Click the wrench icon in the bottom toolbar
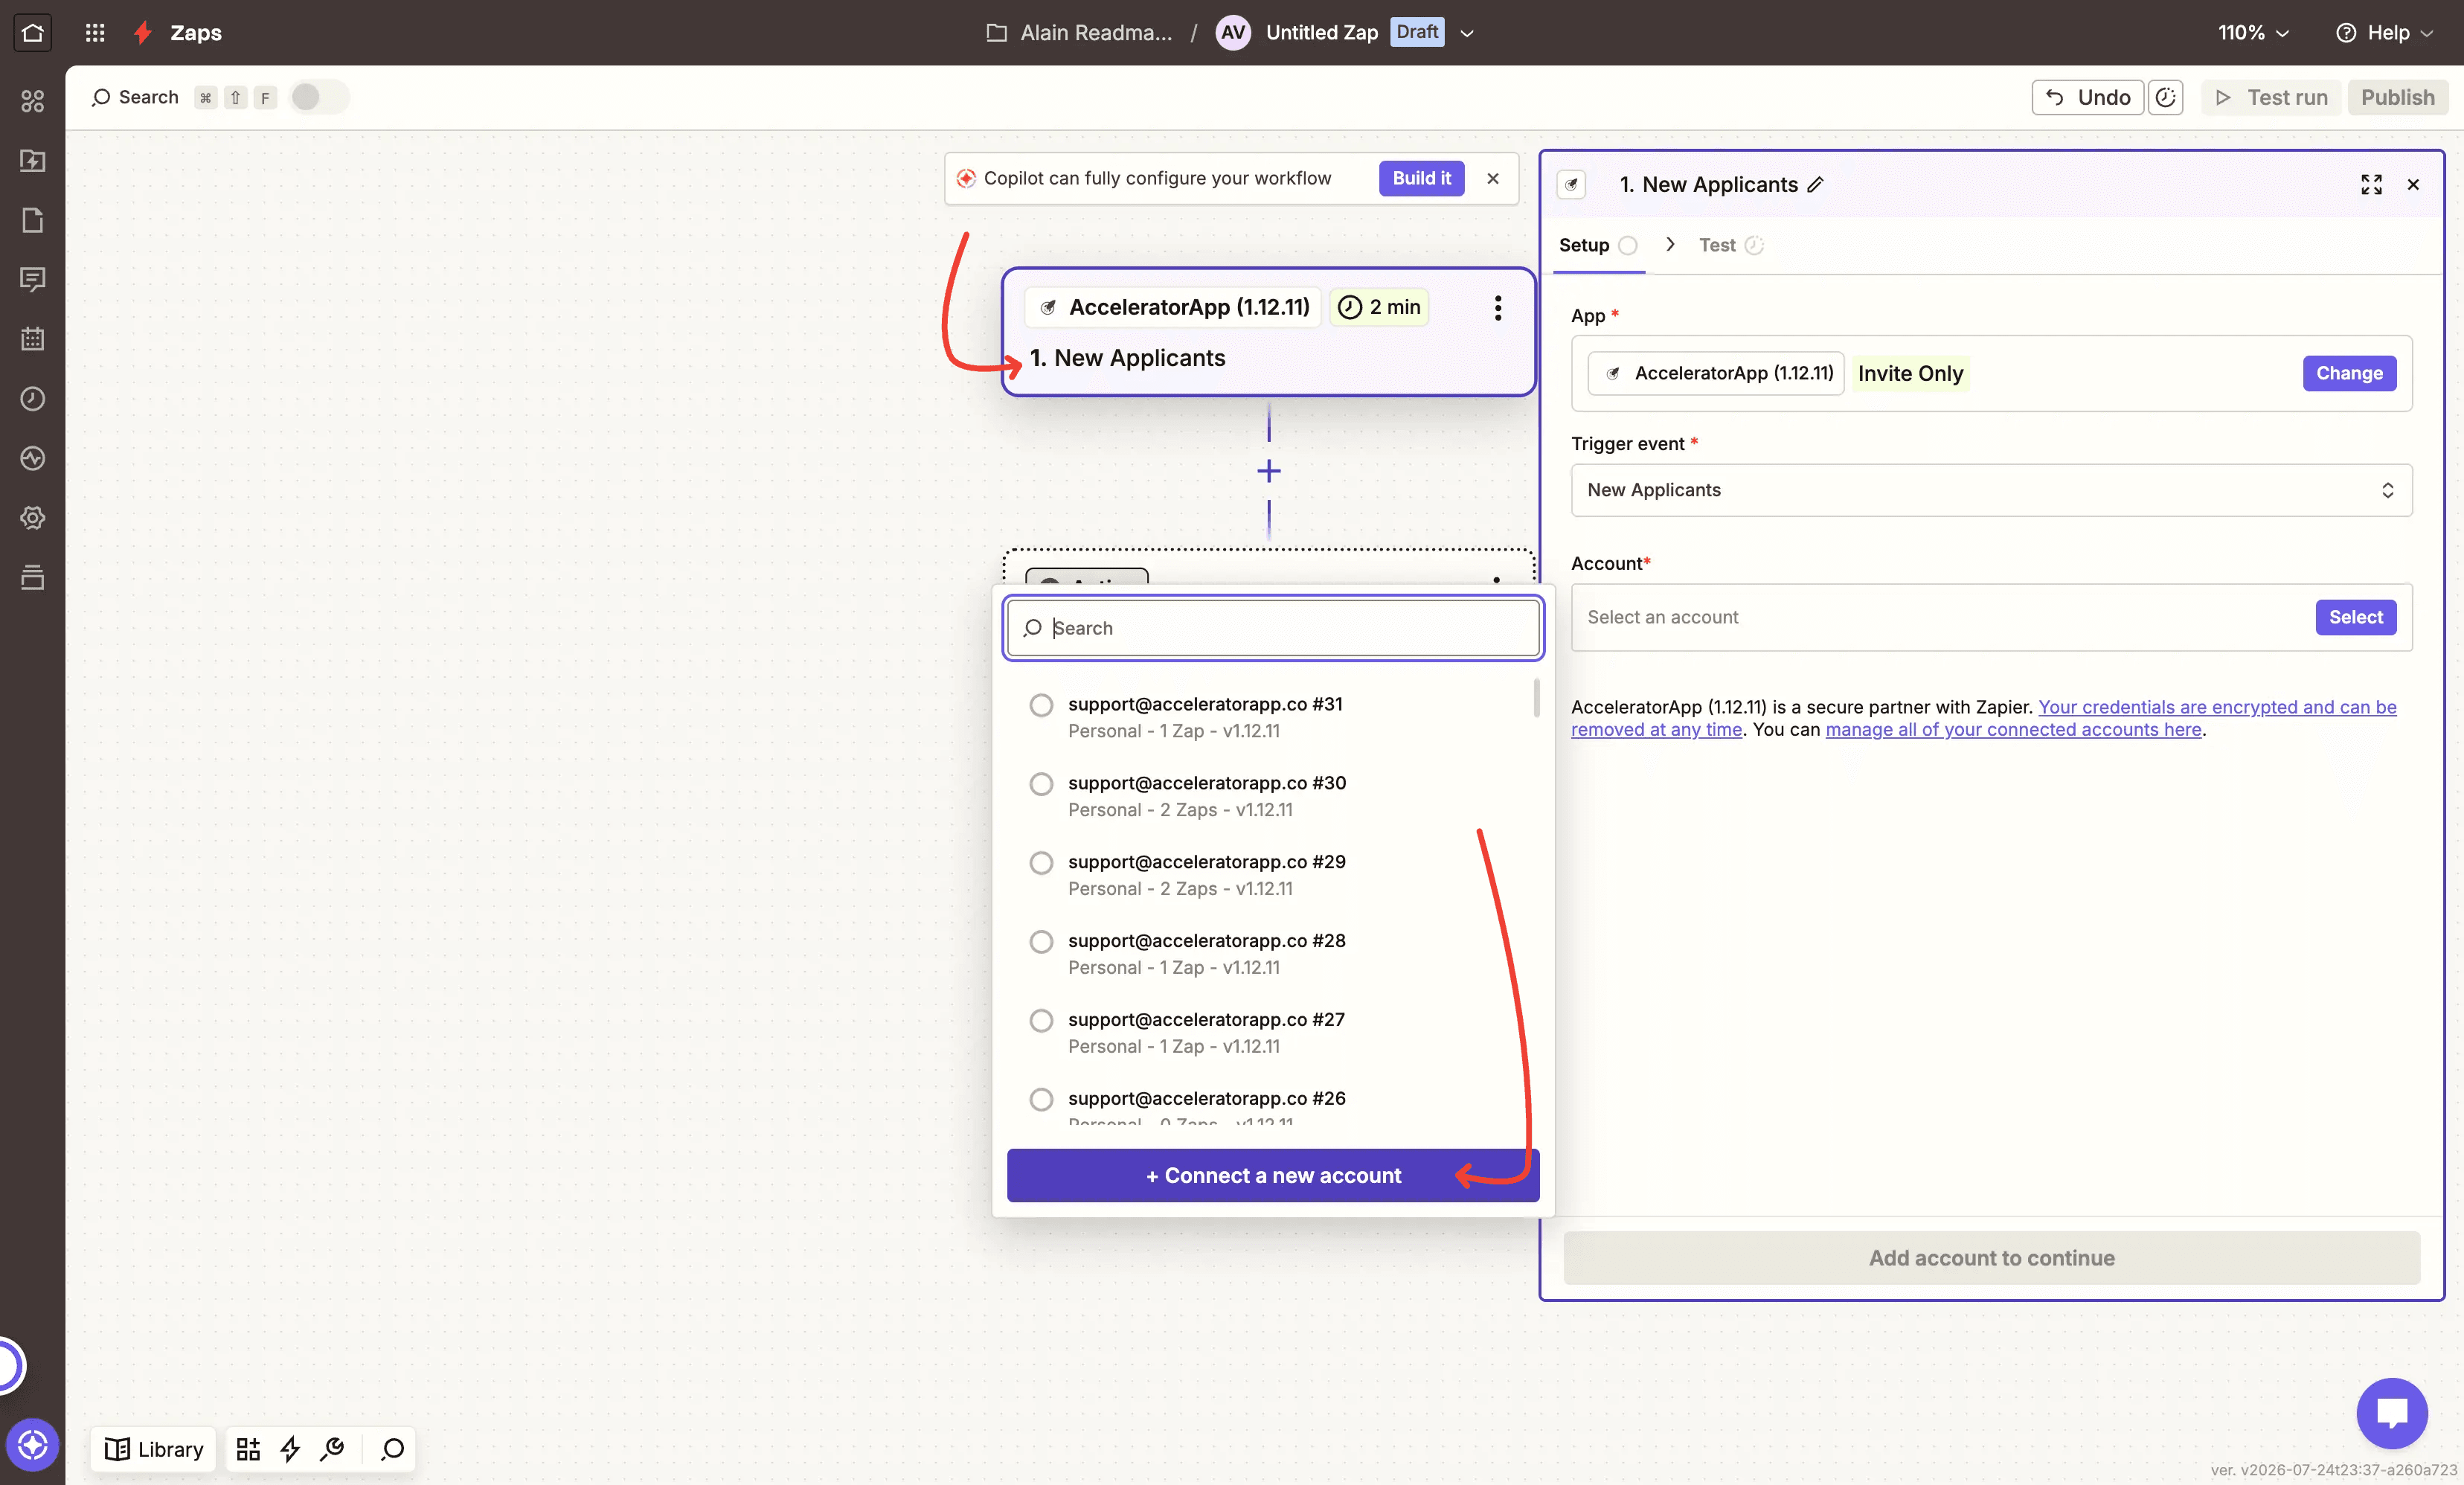 click(x=332, y=1449)
